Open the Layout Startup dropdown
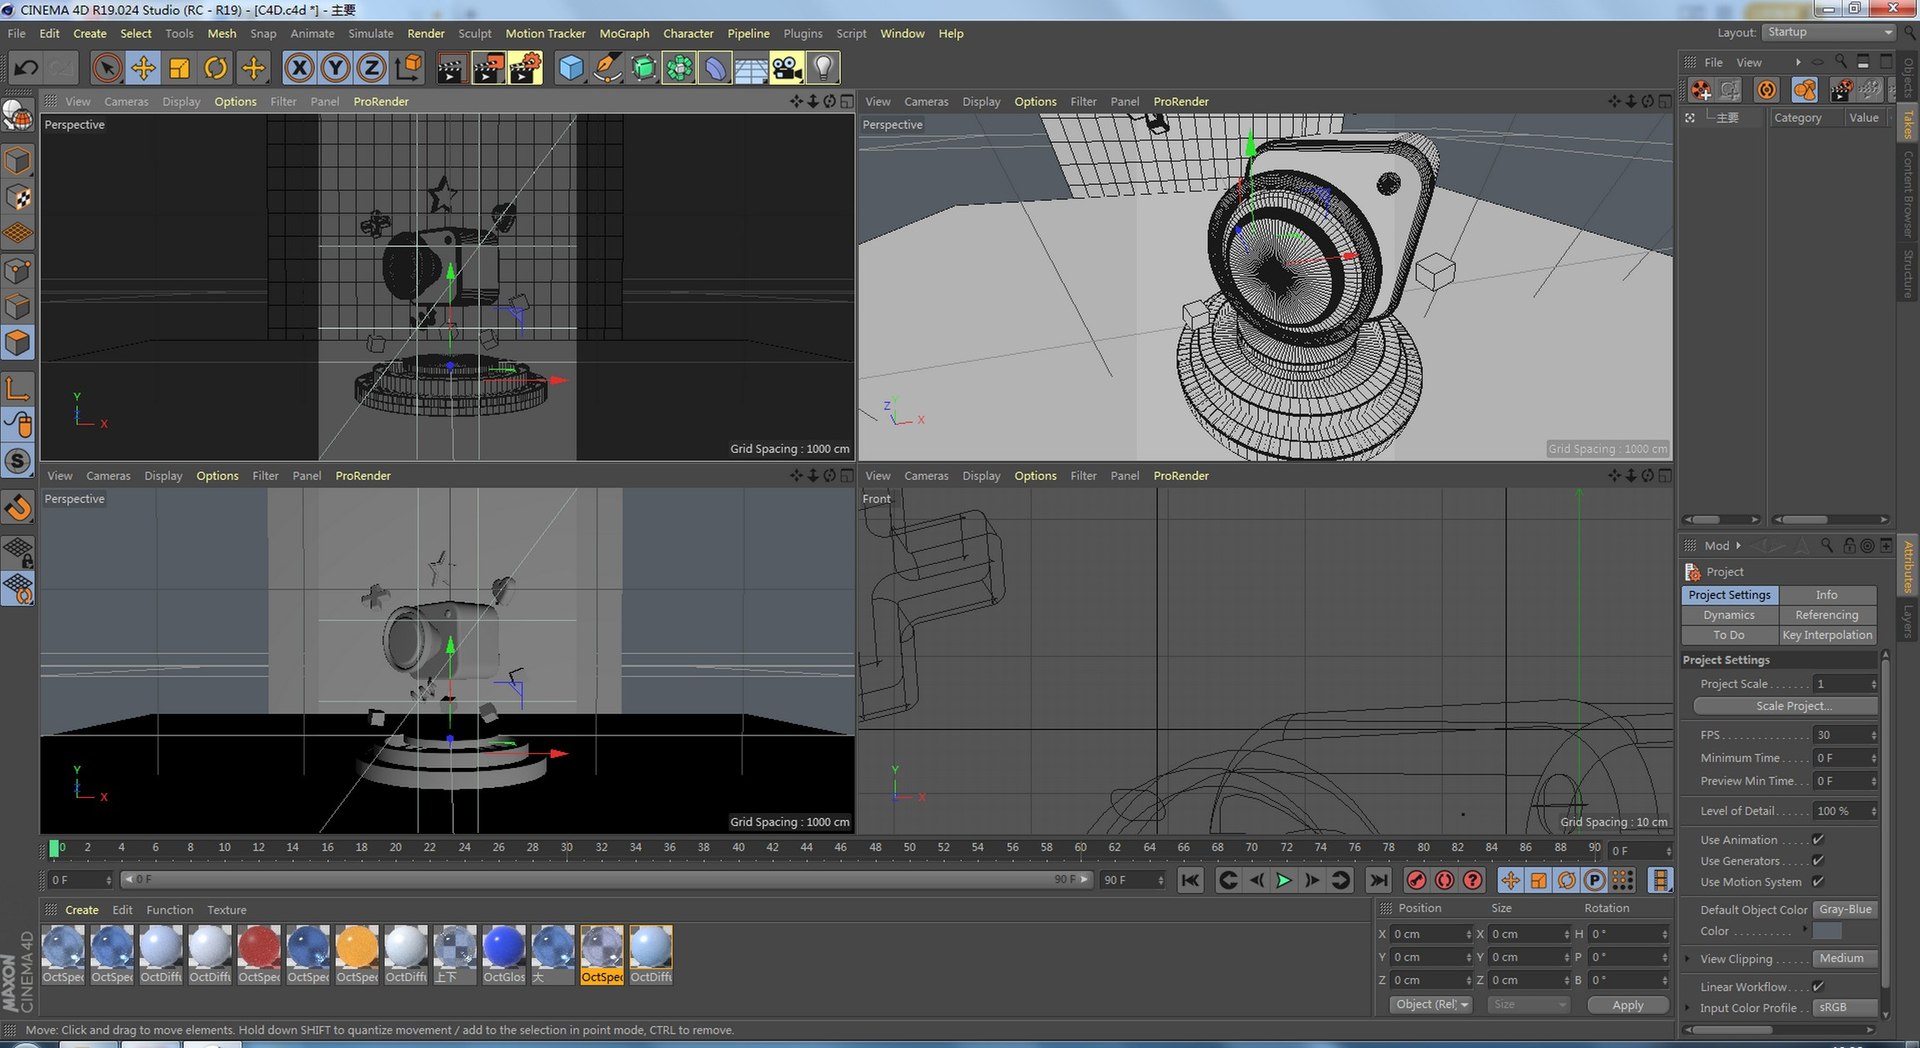Viewport: 1920px width, 1048px height. click(1829, 32)
